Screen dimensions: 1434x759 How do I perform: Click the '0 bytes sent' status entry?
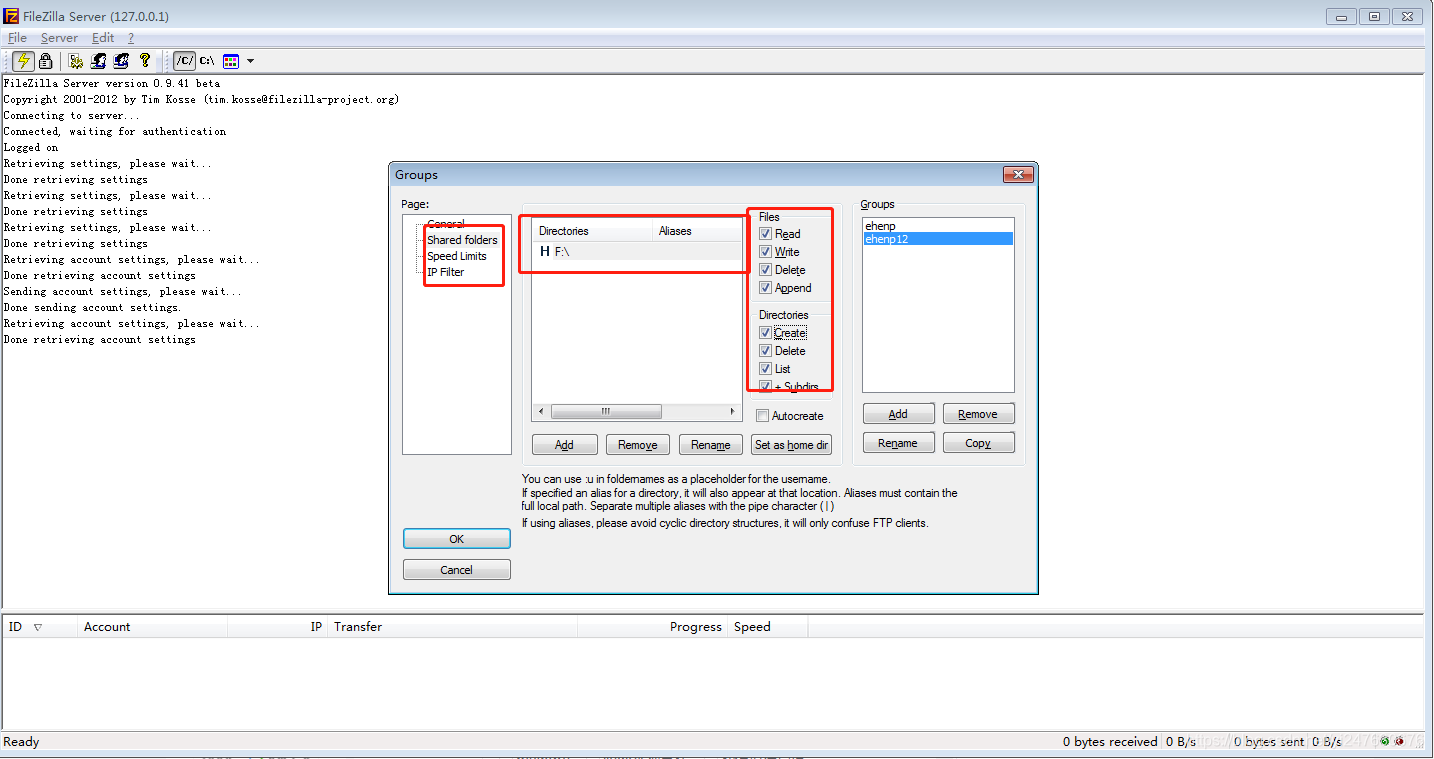pyautogui.click(x=1268, y=742)
